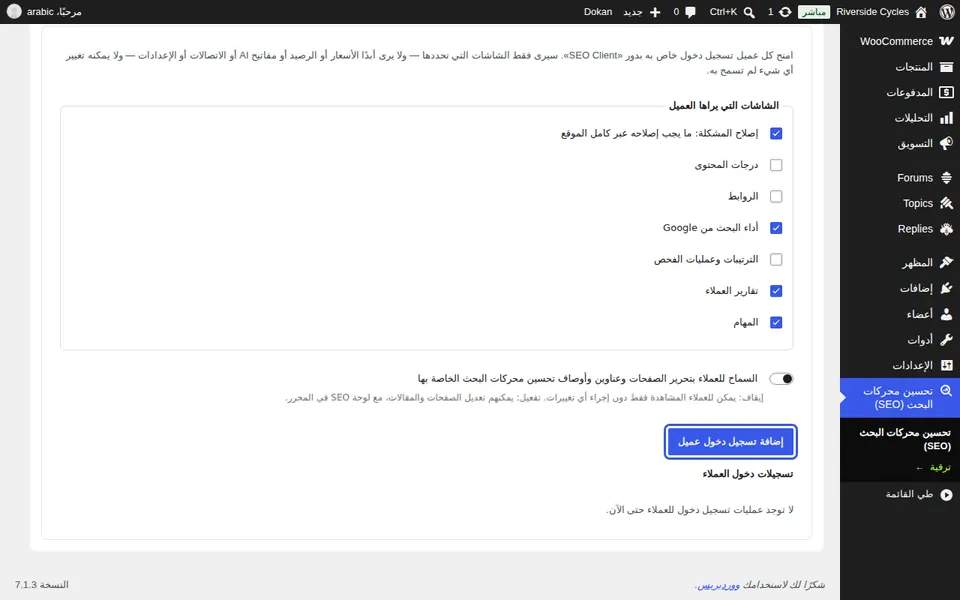Click the user avatar in admin bar
Screen dimensions: 960x600
click(13, 12)
